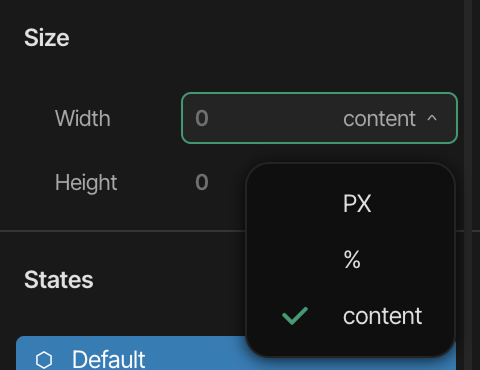Collapse the unit menu via the chevron arrow
The height and width of the screenshot is (370, 480).
432,118
